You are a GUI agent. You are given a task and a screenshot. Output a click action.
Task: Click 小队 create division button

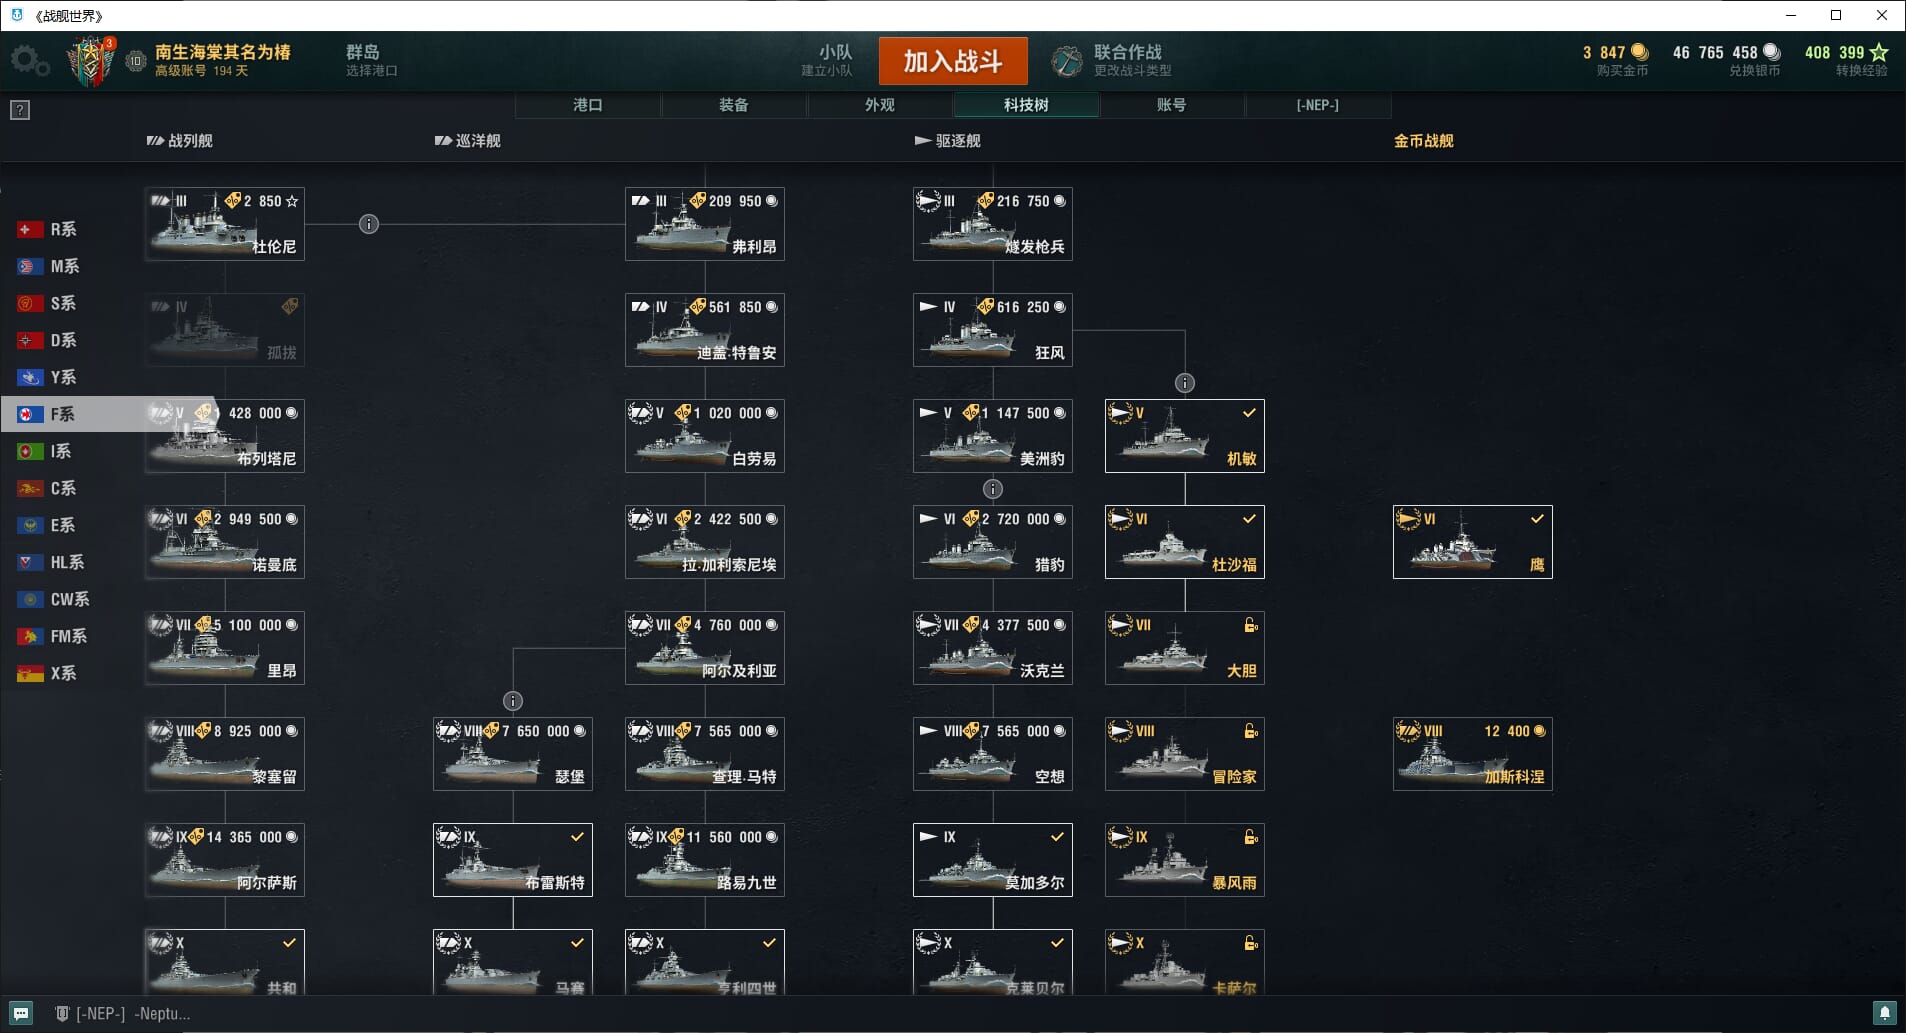coord(828,60)
